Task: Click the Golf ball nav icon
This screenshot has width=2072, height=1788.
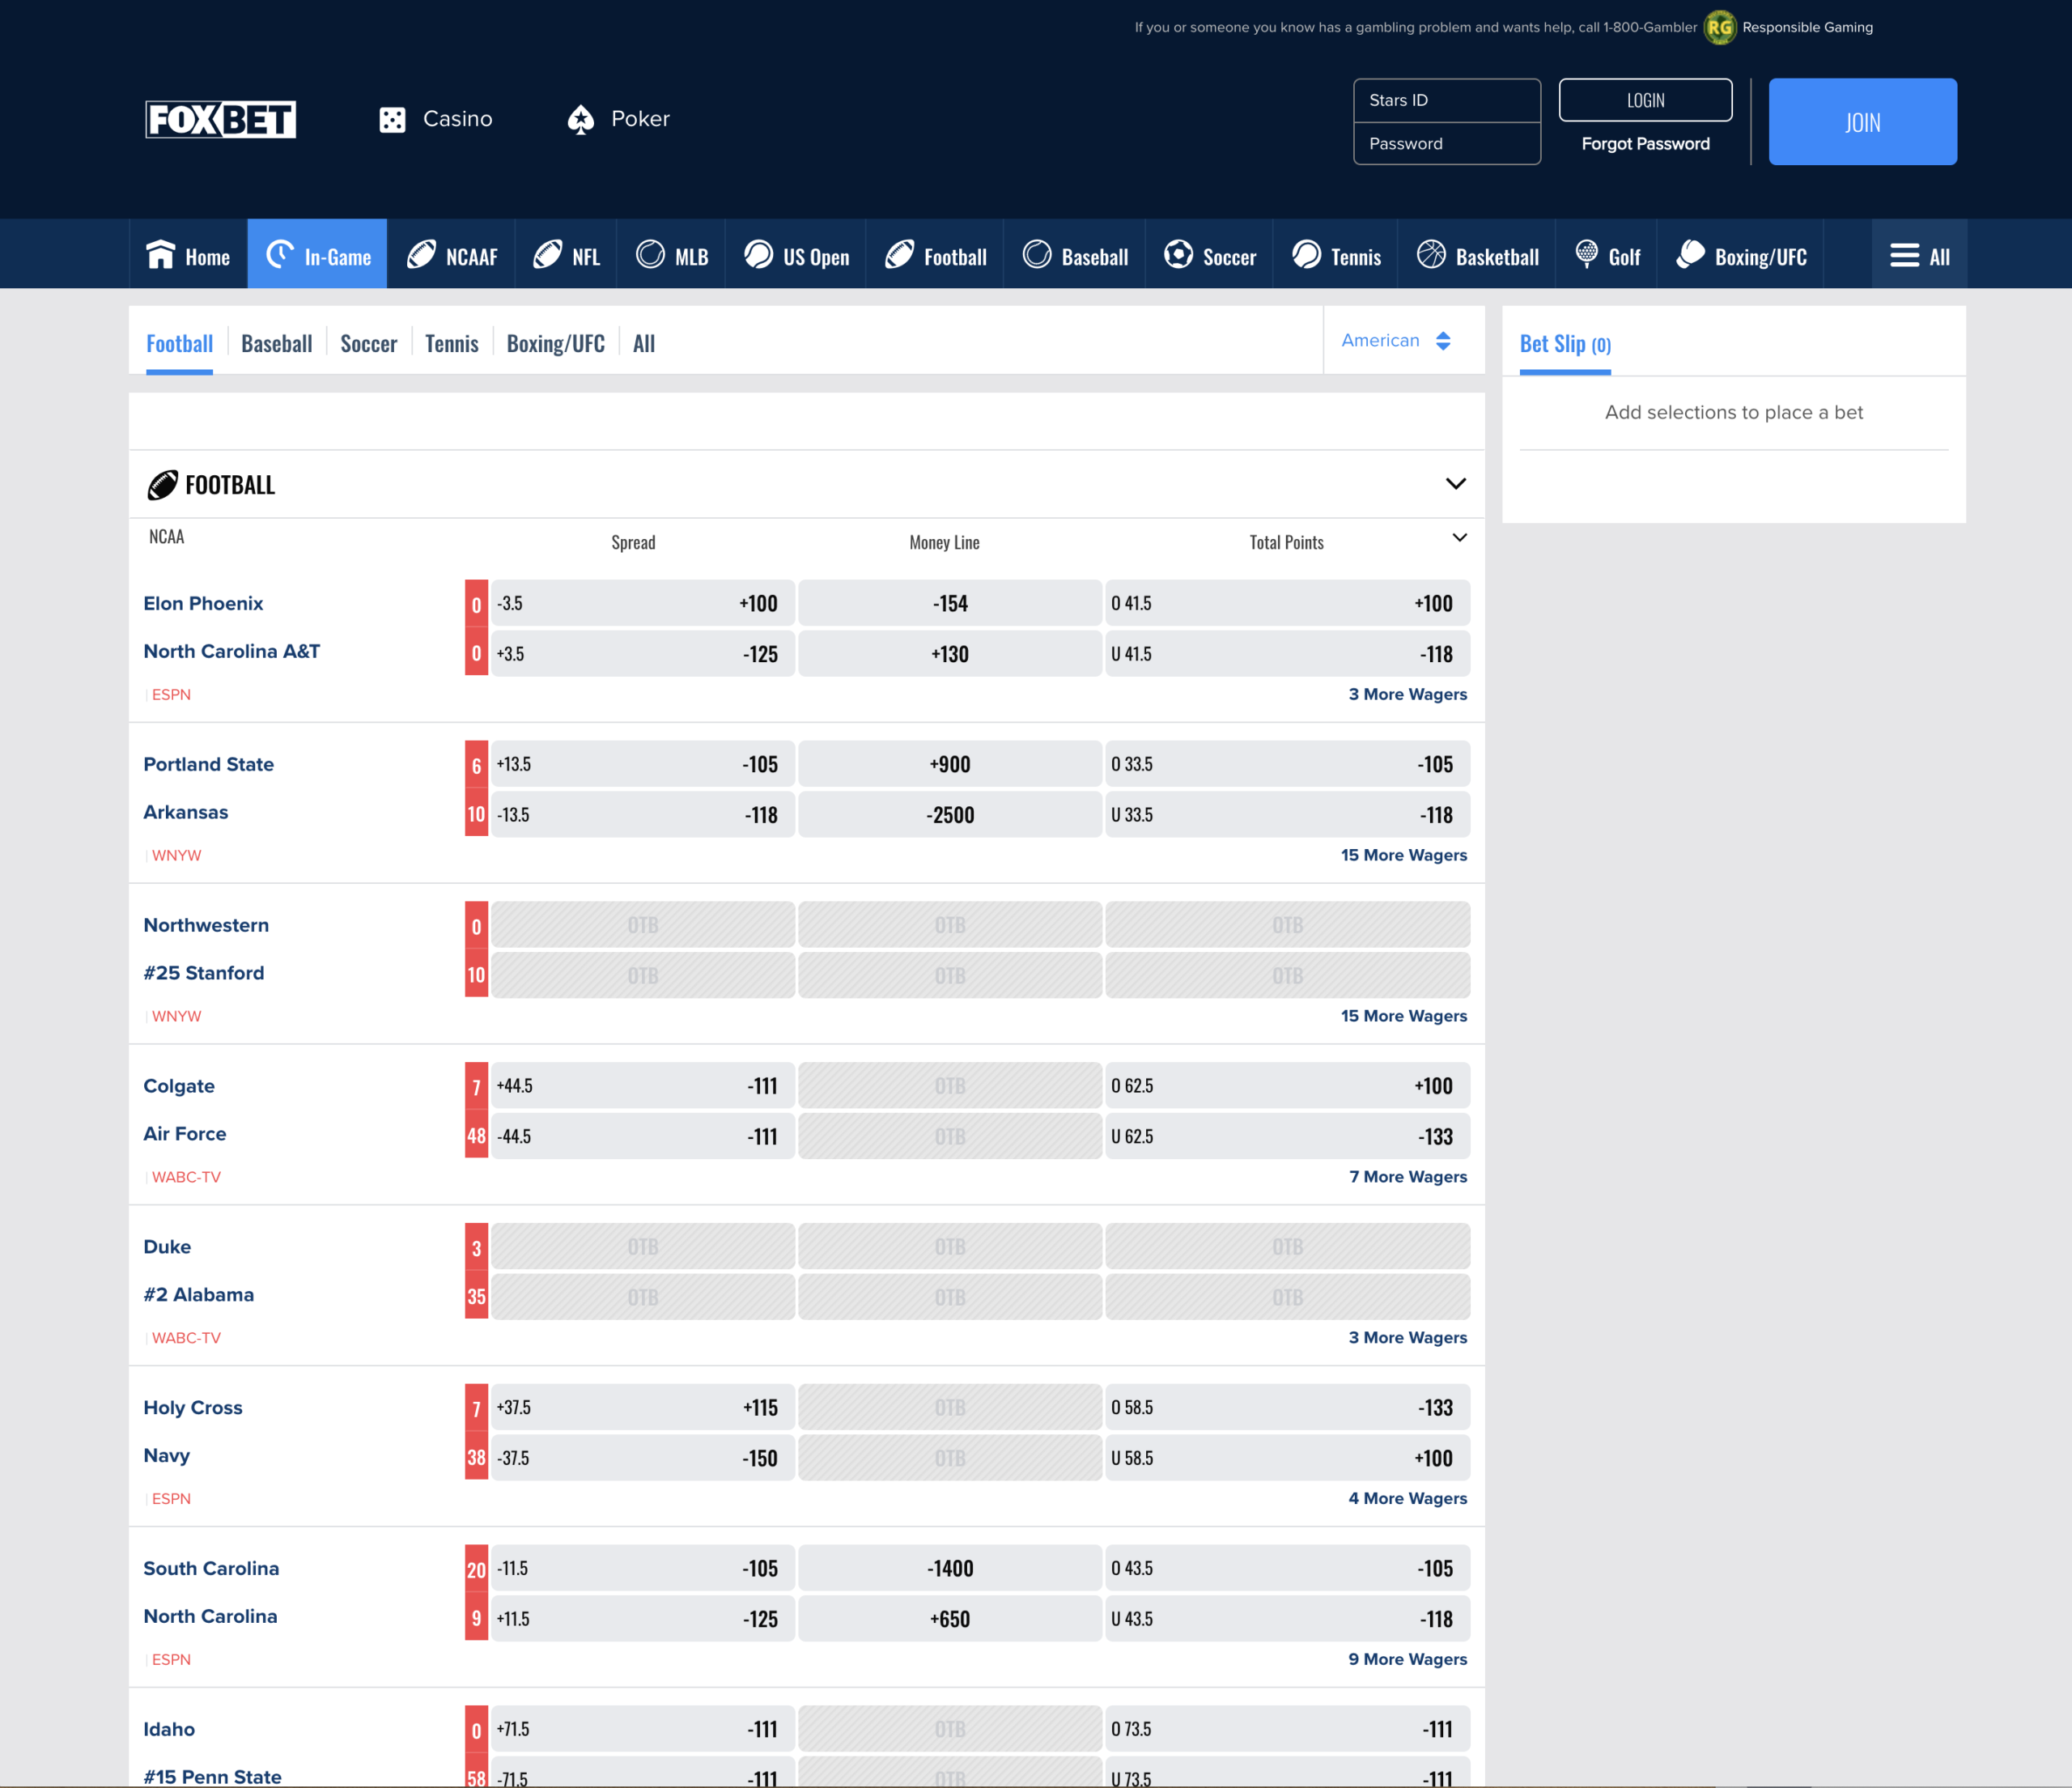Action: (1586, 255)
